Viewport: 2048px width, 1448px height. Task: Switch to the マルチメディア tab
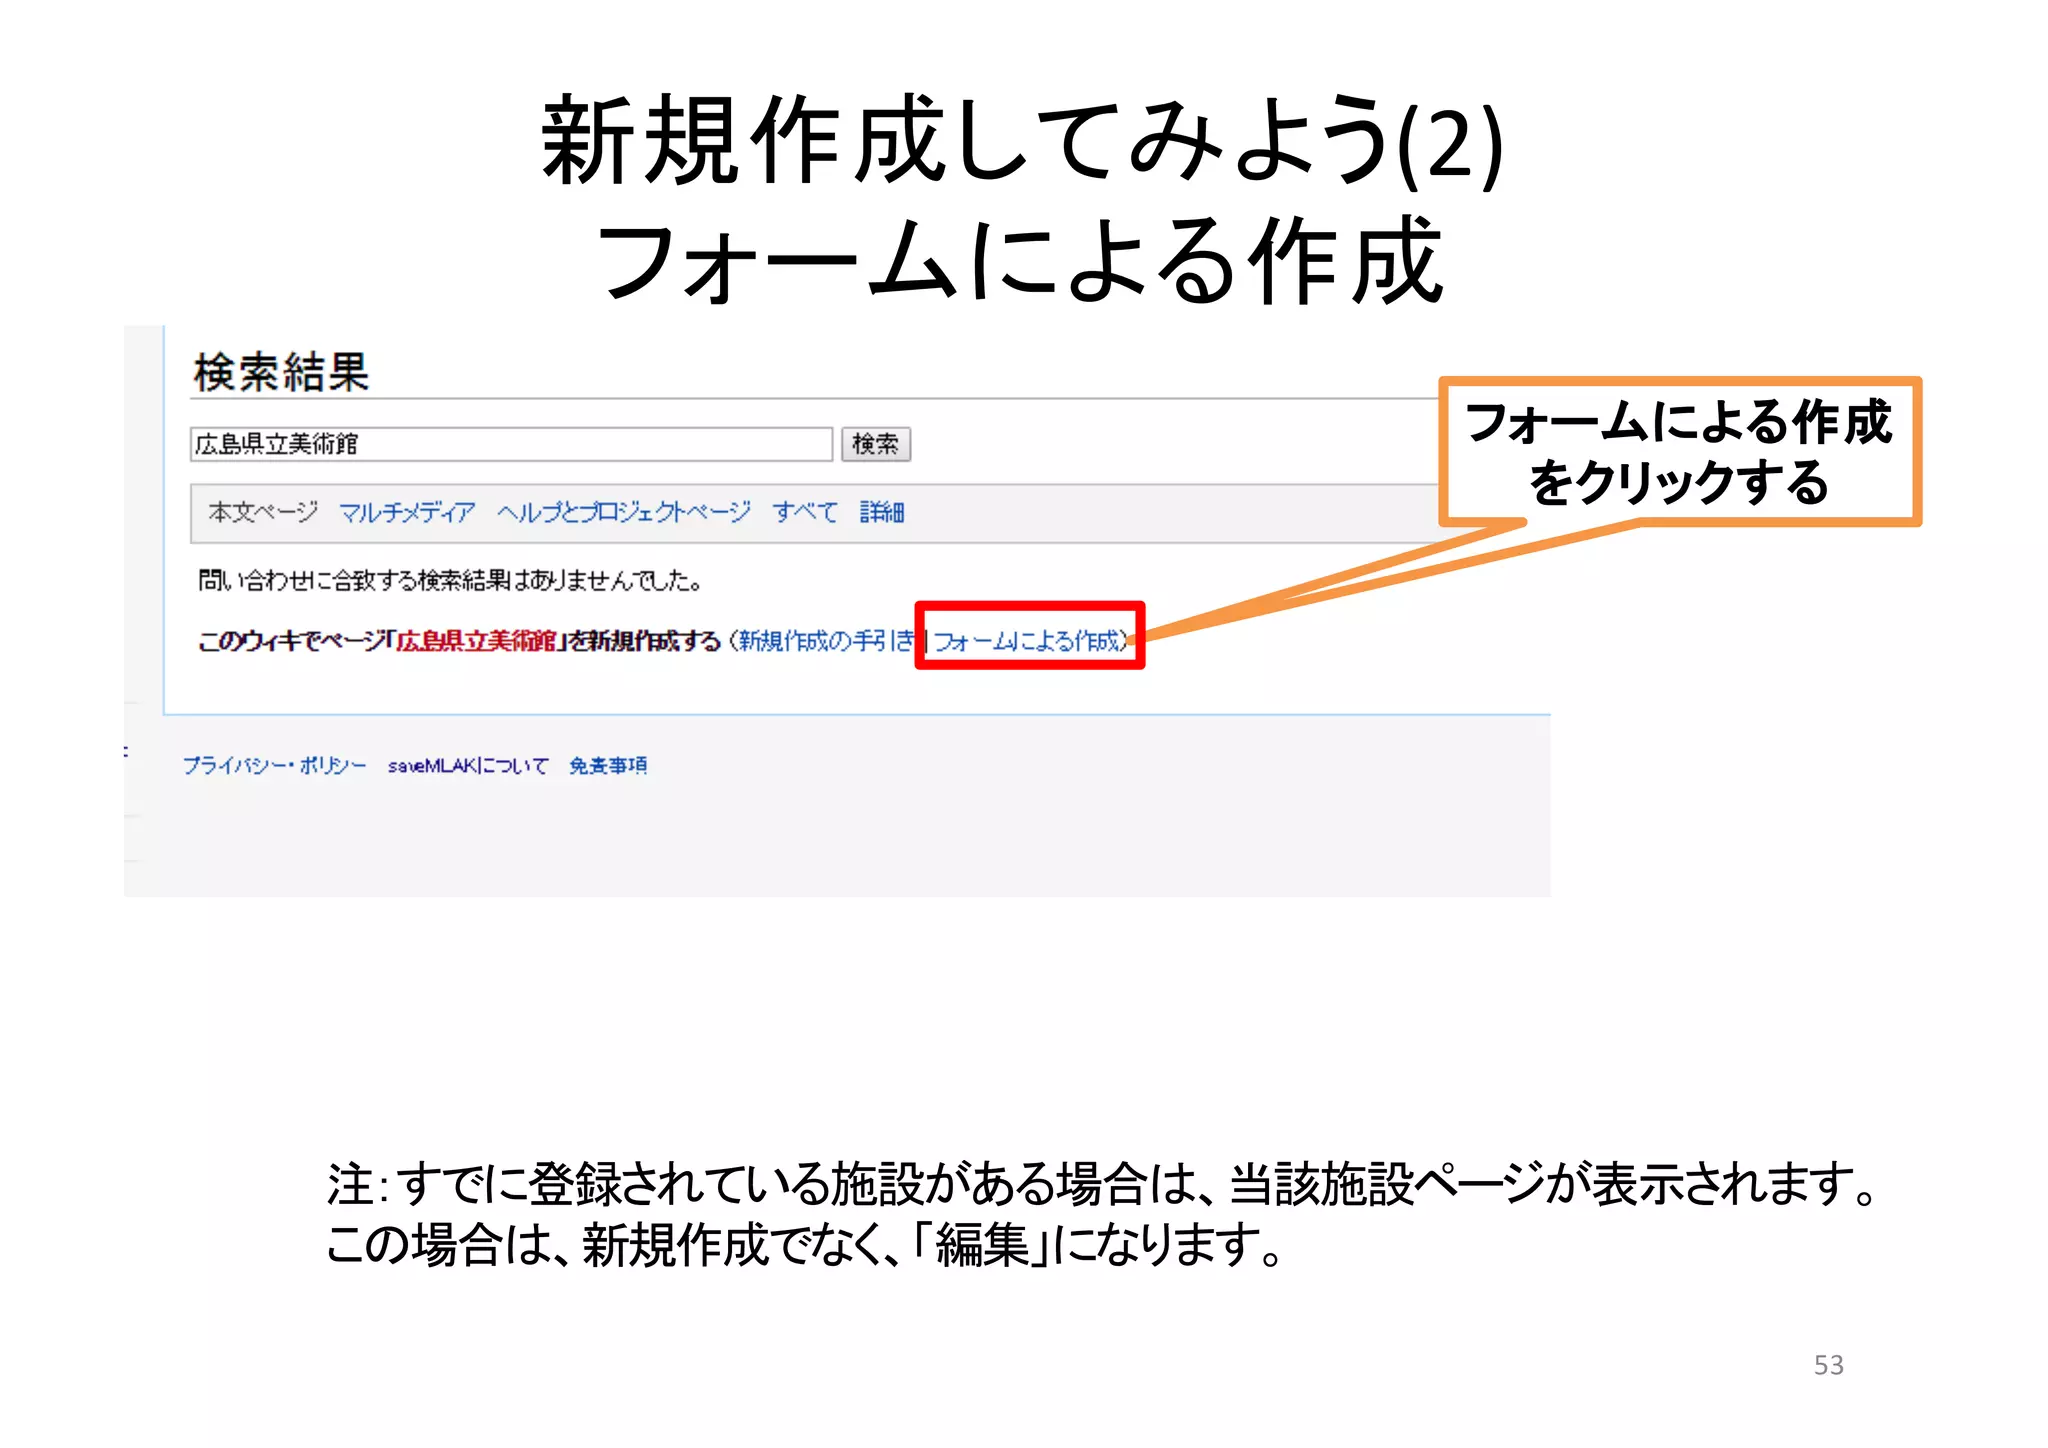coord(407,513)
